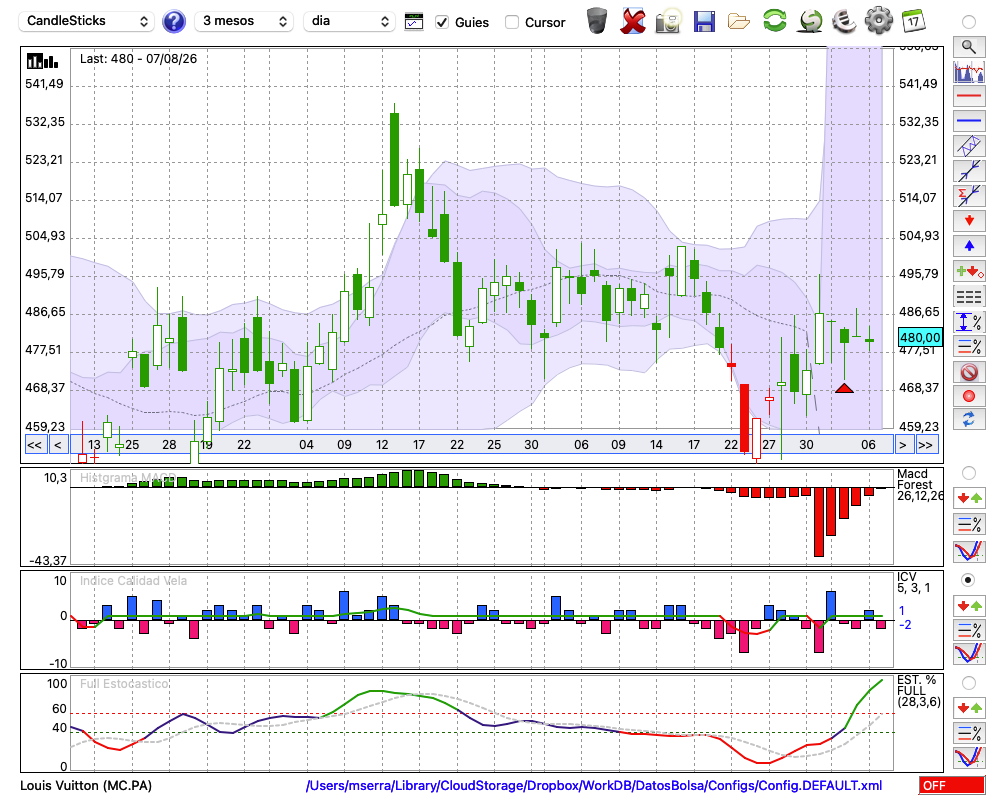Click the >> fast-forward timeline button

(925, 445)
